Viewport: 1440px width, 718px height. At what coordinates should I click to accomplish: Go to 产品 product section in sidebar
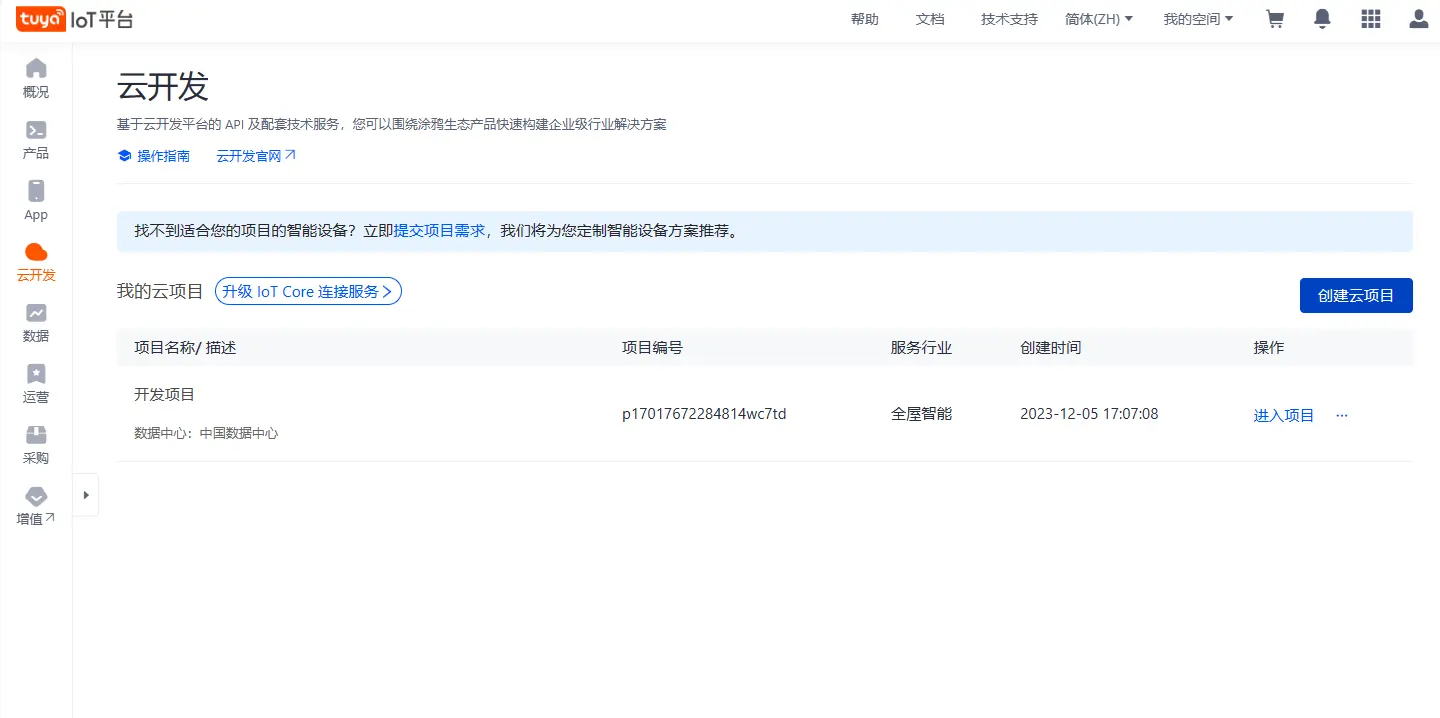point(36,140)
